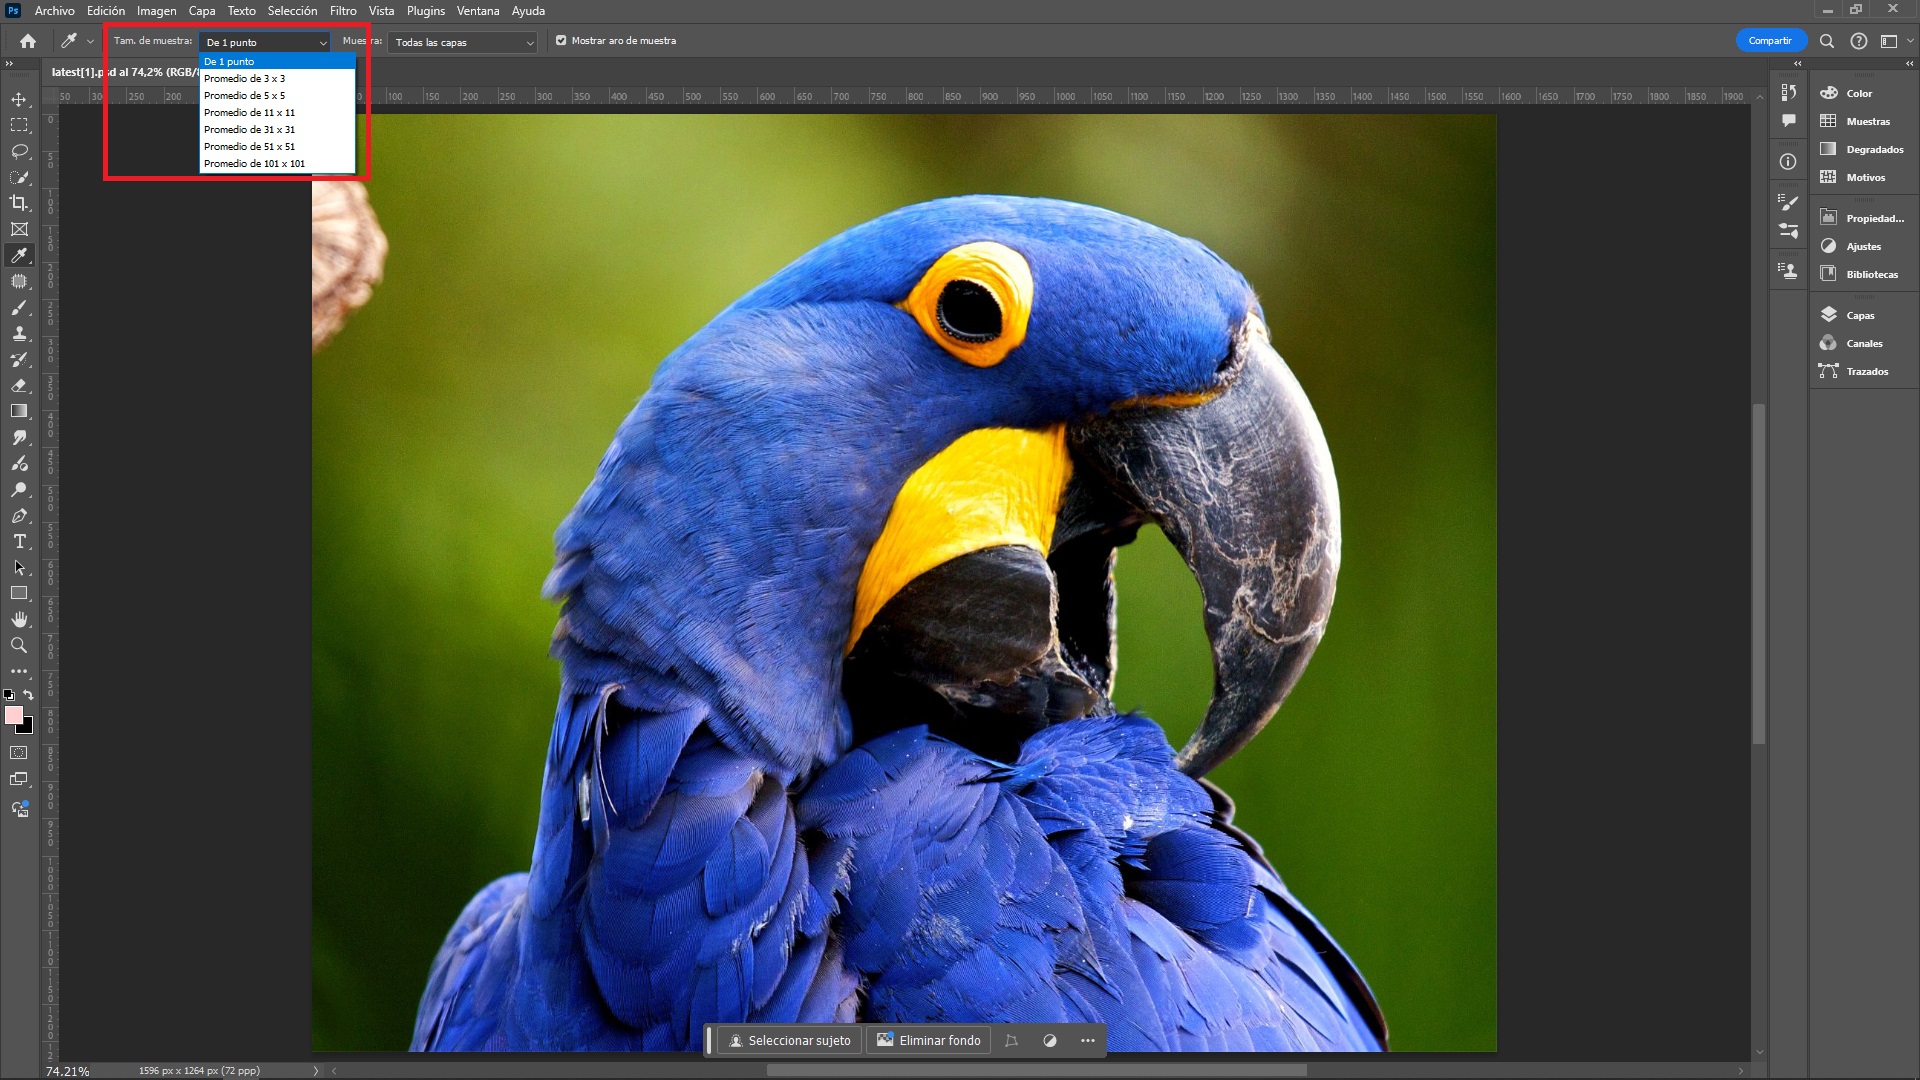Choose Promedio de 3 x 3
1920x1080 pixels.
pos(277,79)
